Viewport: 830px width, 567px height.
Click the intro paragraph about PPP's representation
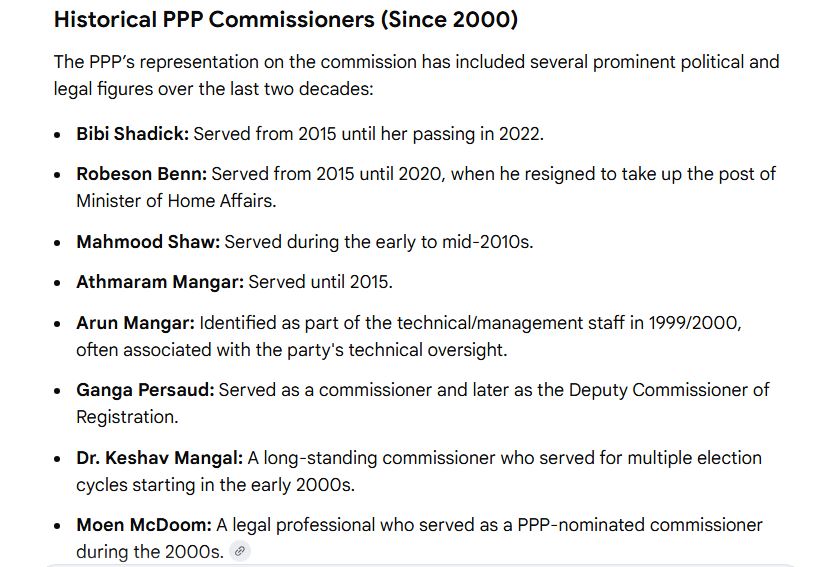pos(416,75)
